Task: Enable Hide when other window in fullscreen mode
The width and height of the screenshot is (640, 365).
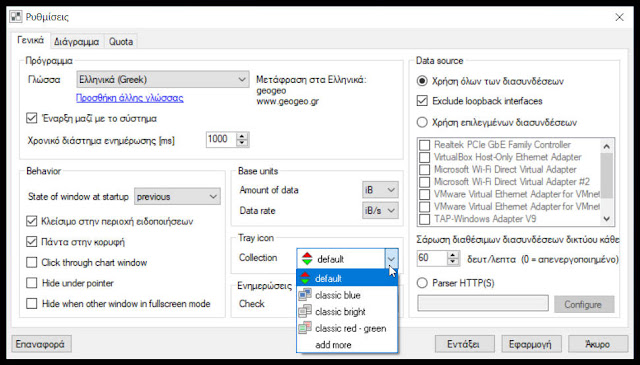Action: 31,303
